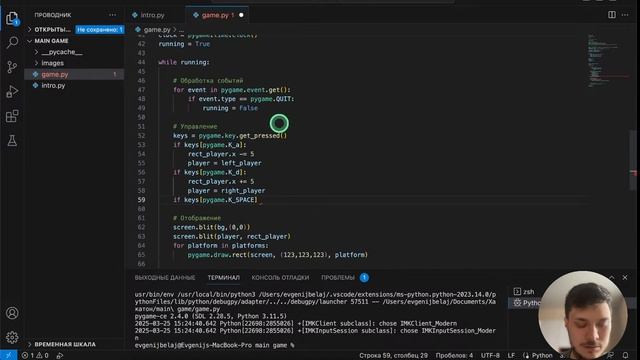Open the Run and Debug view icon
This screenshot has height=360, width=640.
point(12,91)
